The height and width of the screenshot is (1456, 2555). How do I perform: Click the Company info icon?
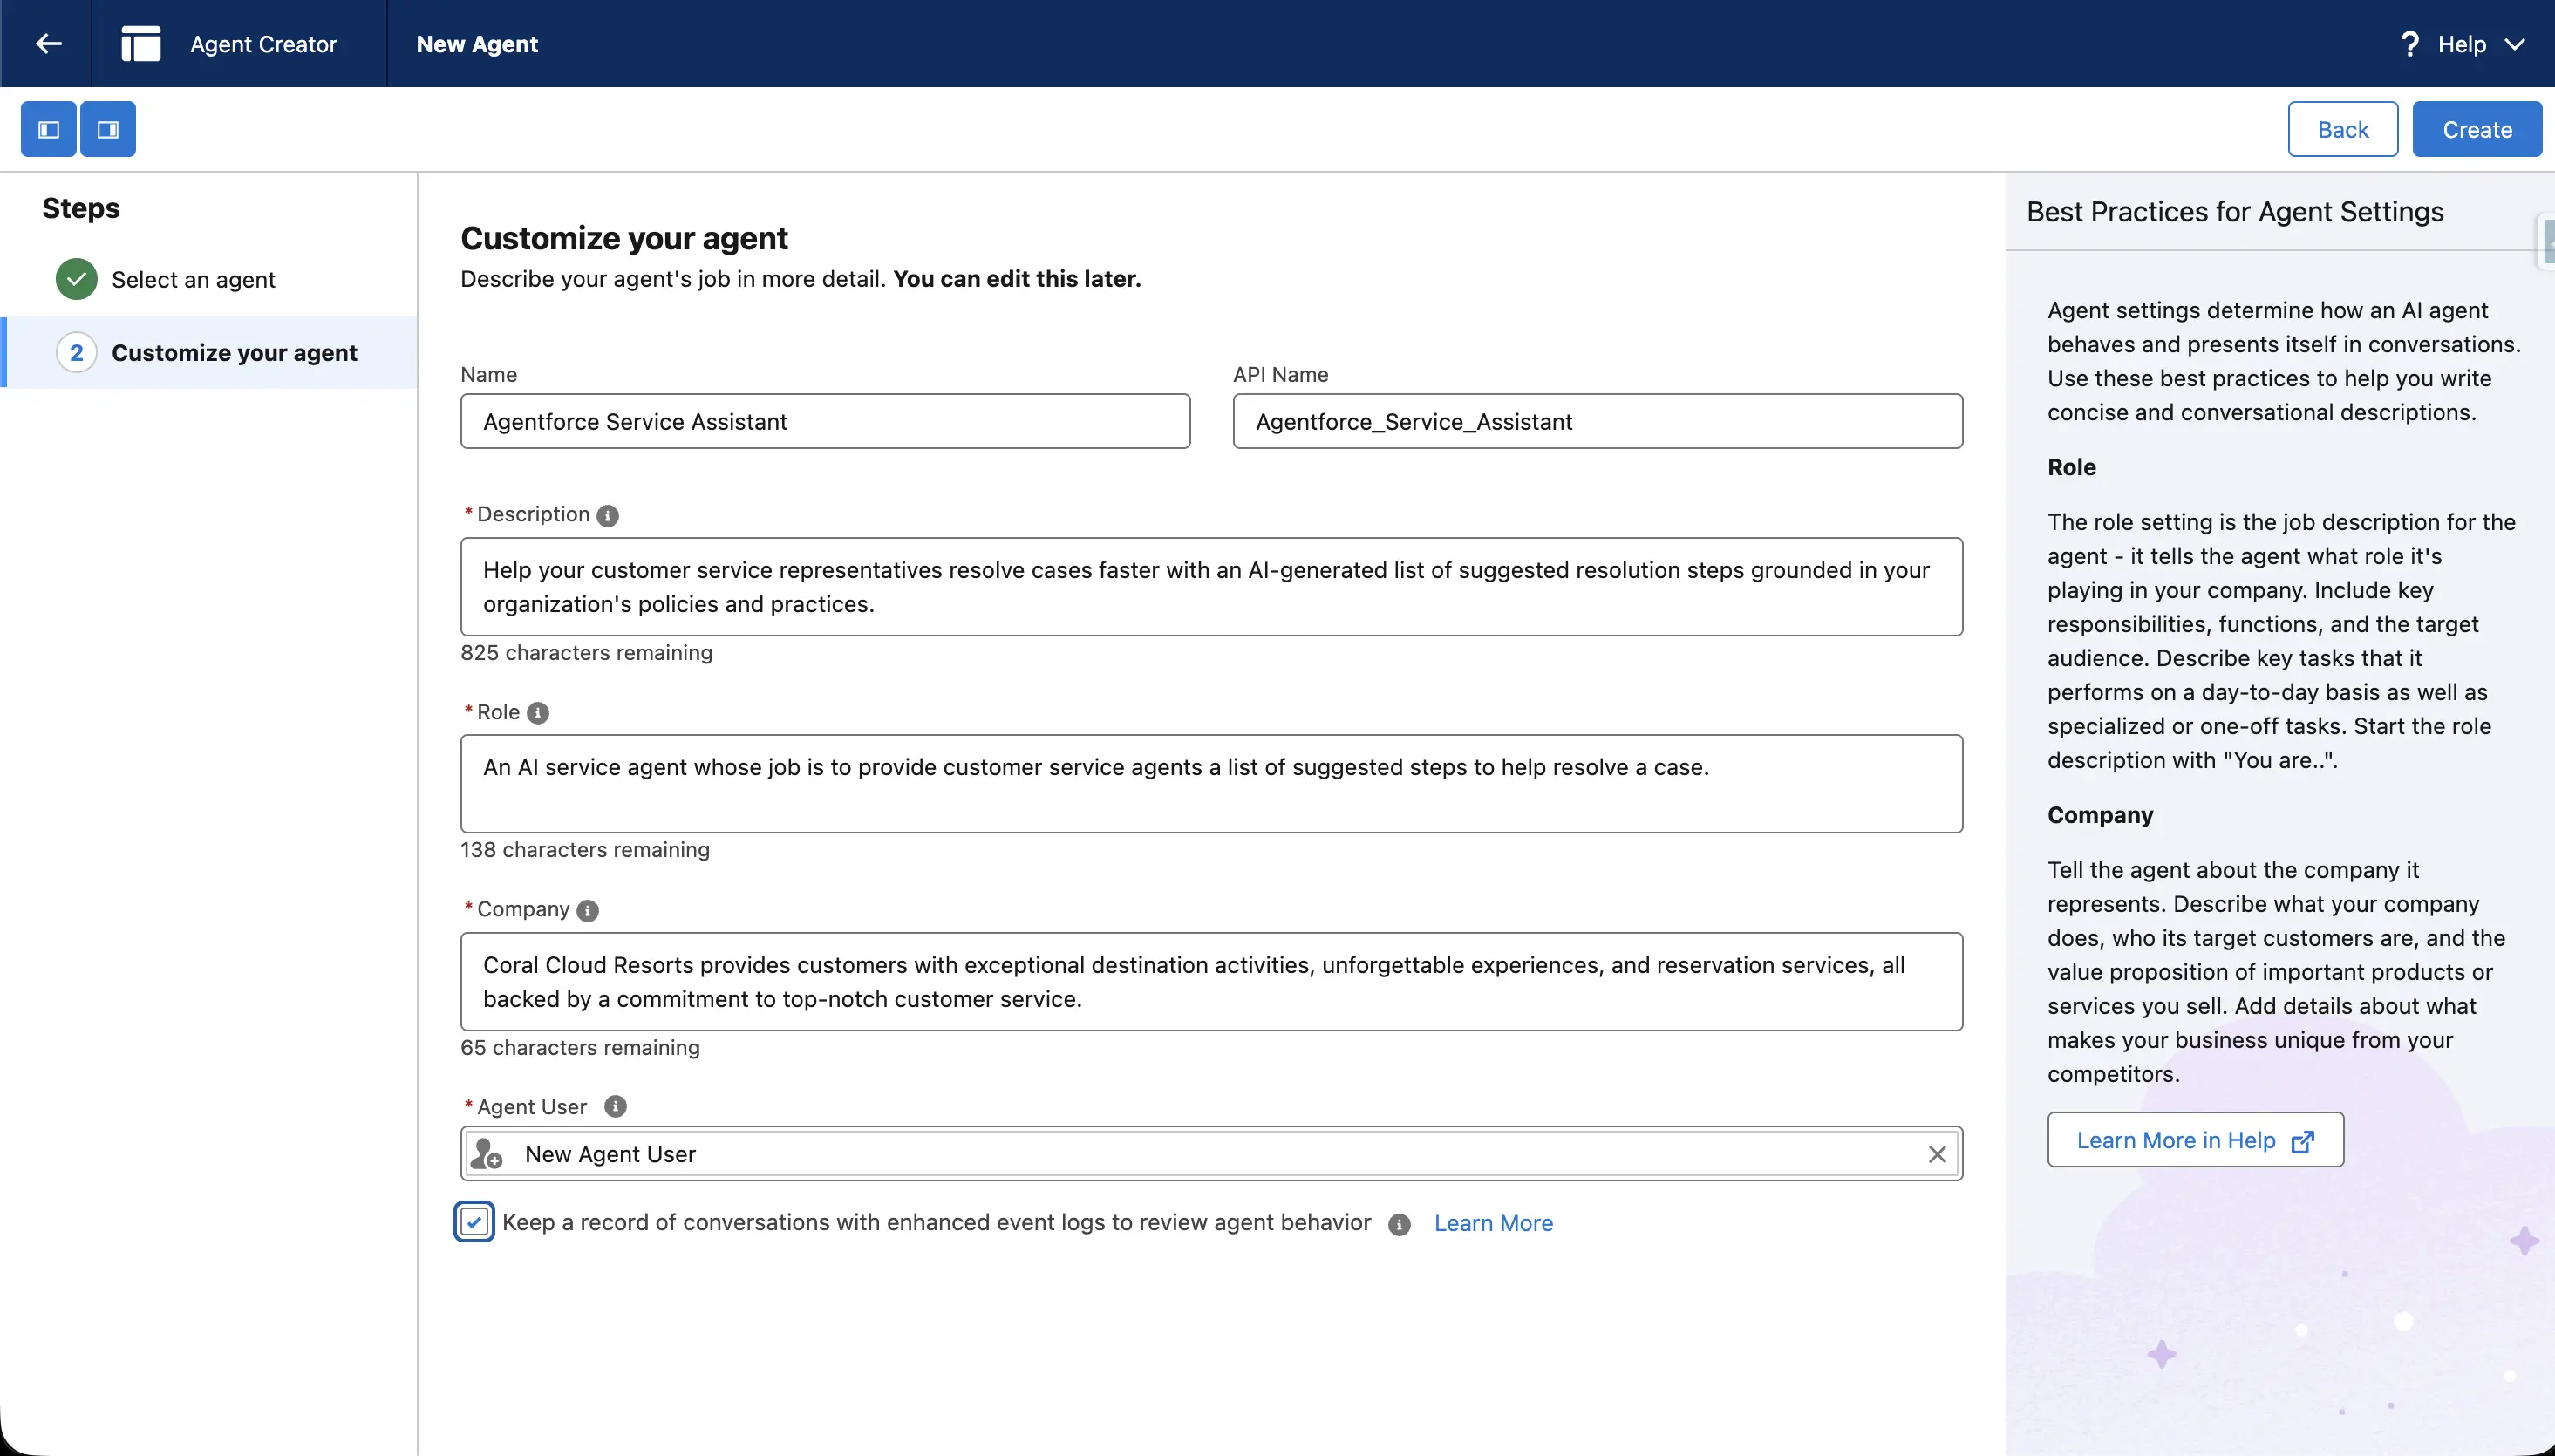(588, 911)
